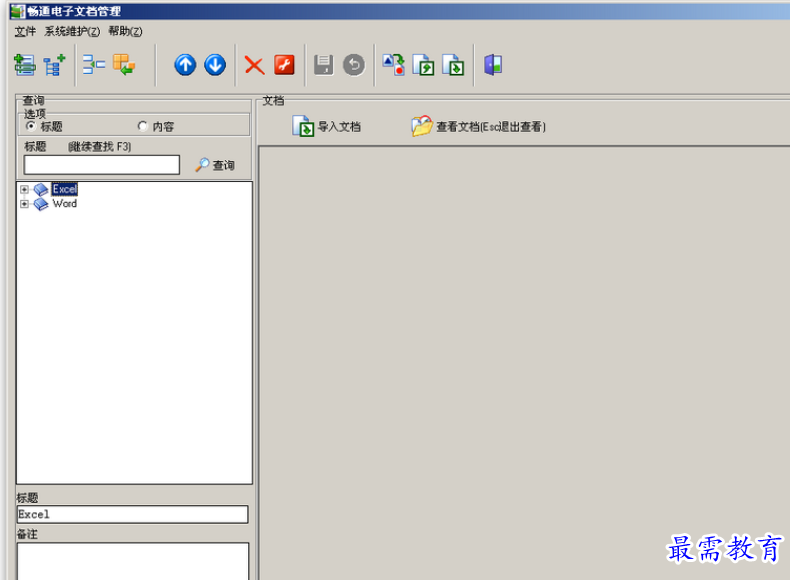The width and height of the screenshot is (790, 580).
Task: Move node up with blue up arrow
Action: [x=185, y=65]
